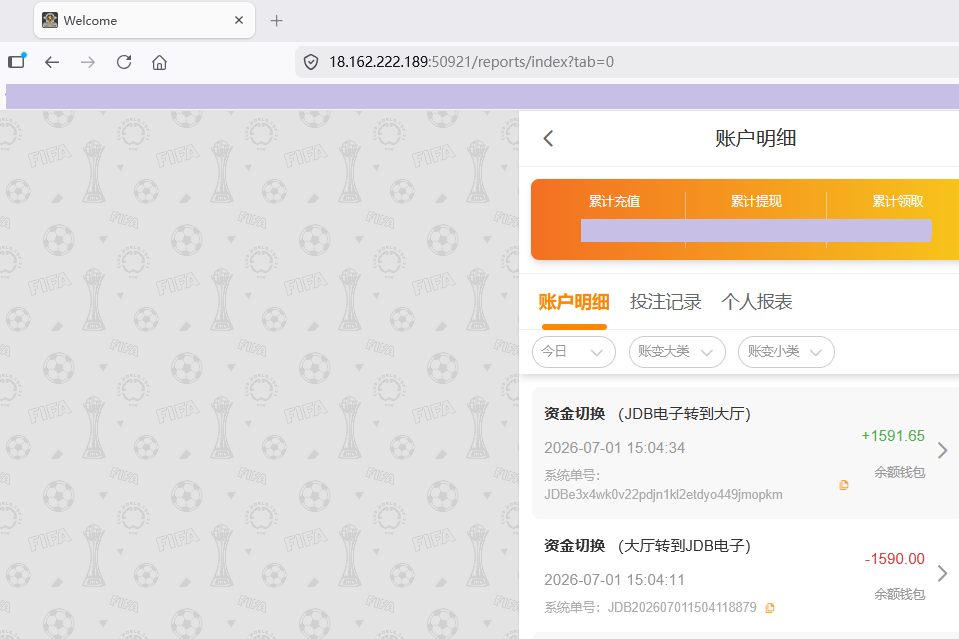This screenshot has width=959, height=639.
Task: Open the 大厅转到JDB电子 transaction row title
Action: (648, 546)
